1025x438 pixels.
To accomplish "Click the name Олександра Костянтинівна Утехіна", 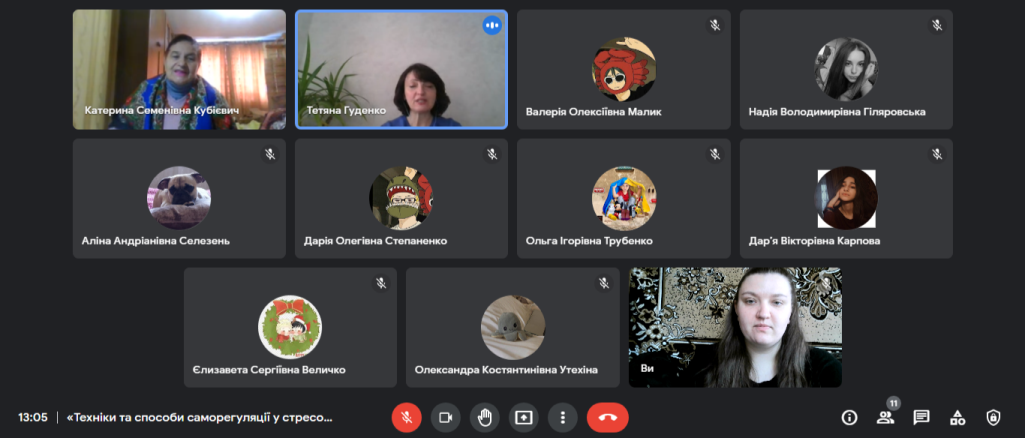I will click(506, 370).
